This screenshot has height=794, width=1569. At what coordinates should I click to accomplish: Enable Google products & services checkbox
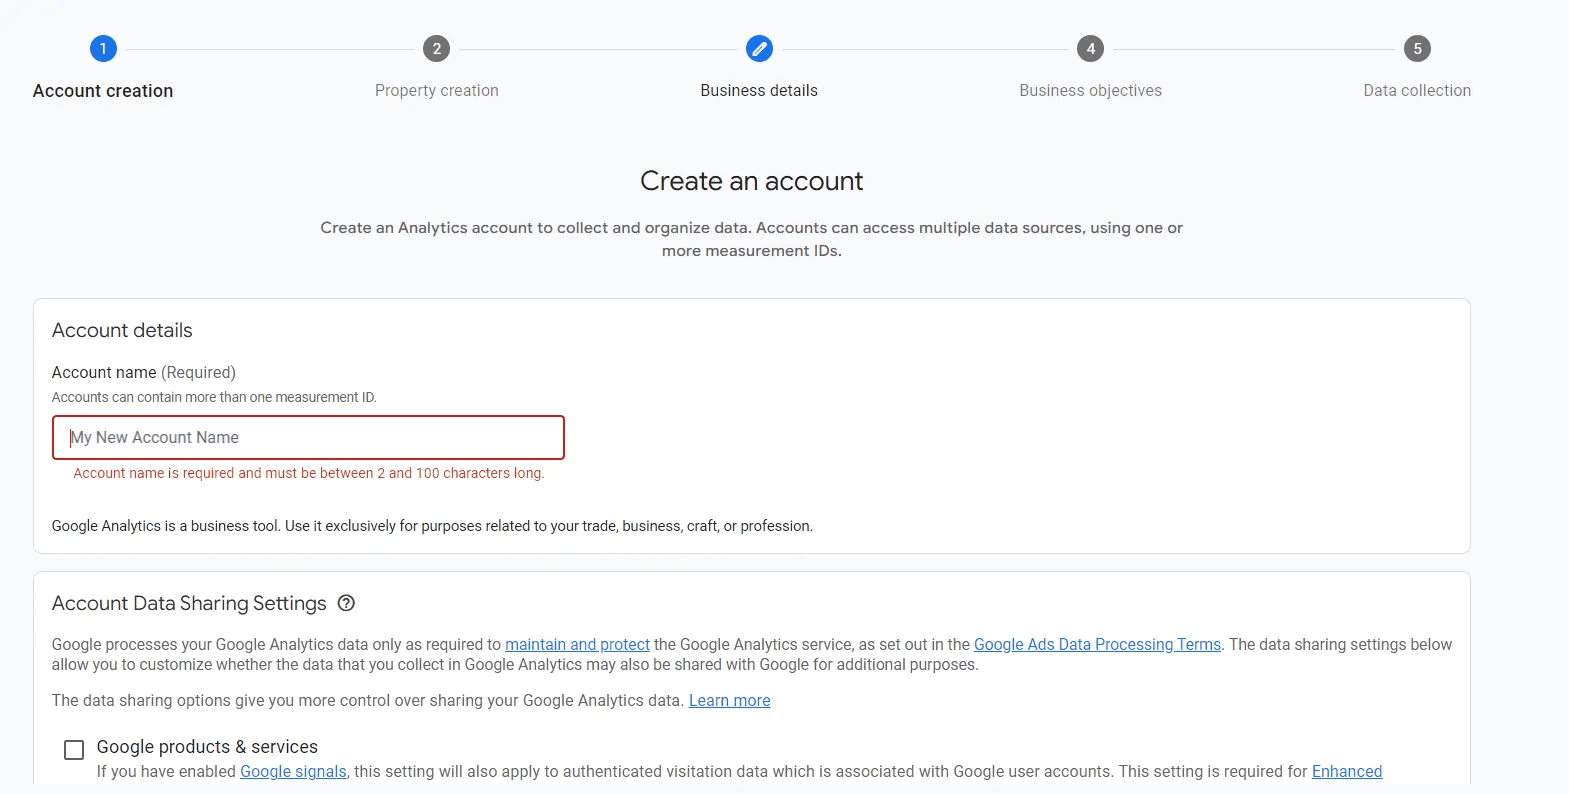[74, 750]
